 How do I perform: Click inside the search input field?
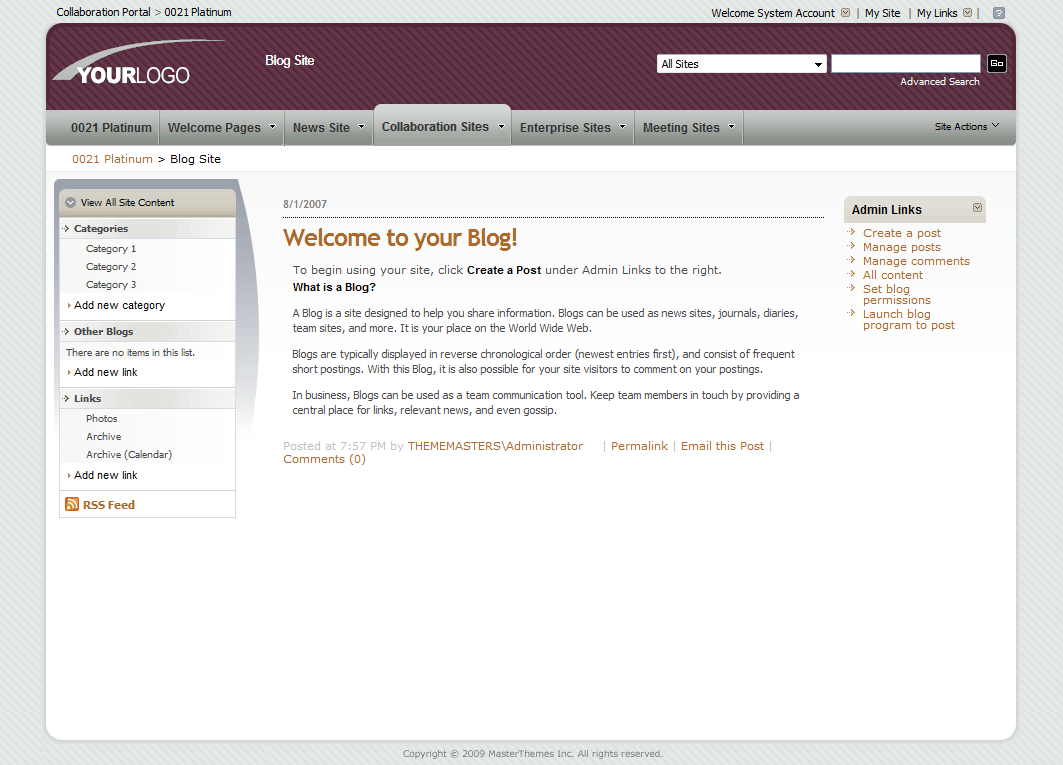click(903, 63)
